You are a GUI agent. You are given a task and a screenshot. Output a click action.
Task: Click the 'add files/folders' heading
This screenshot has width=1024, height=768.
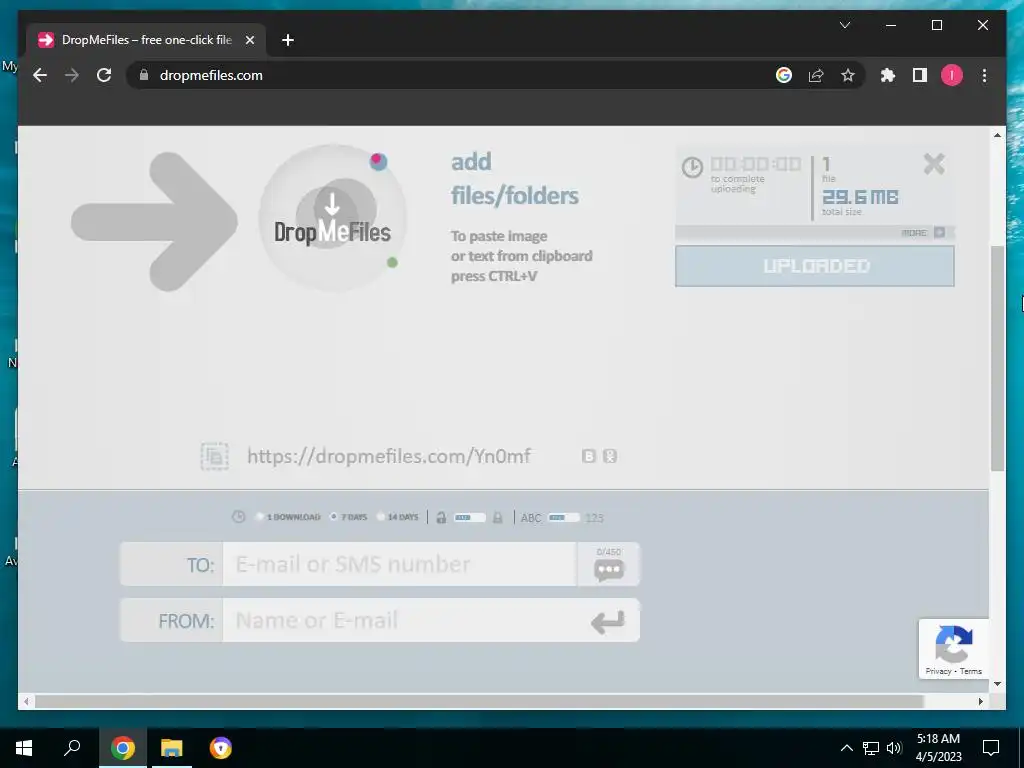[515, 178]
